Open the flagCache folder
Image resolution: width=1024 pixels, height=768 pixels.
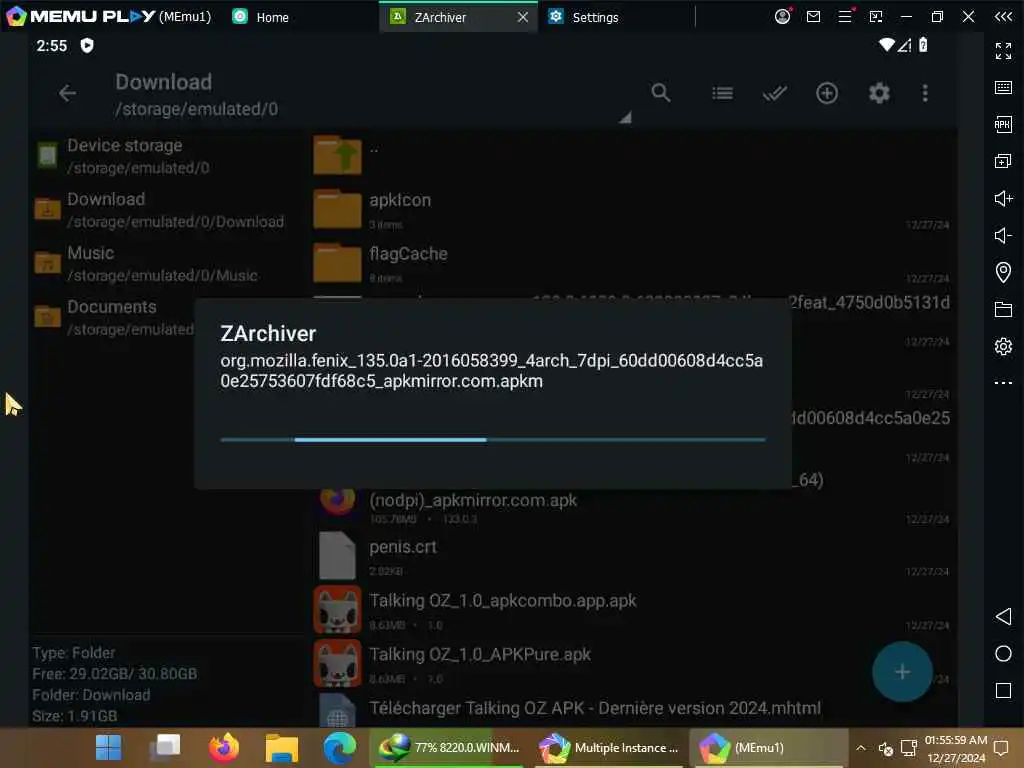click(633, 263)
